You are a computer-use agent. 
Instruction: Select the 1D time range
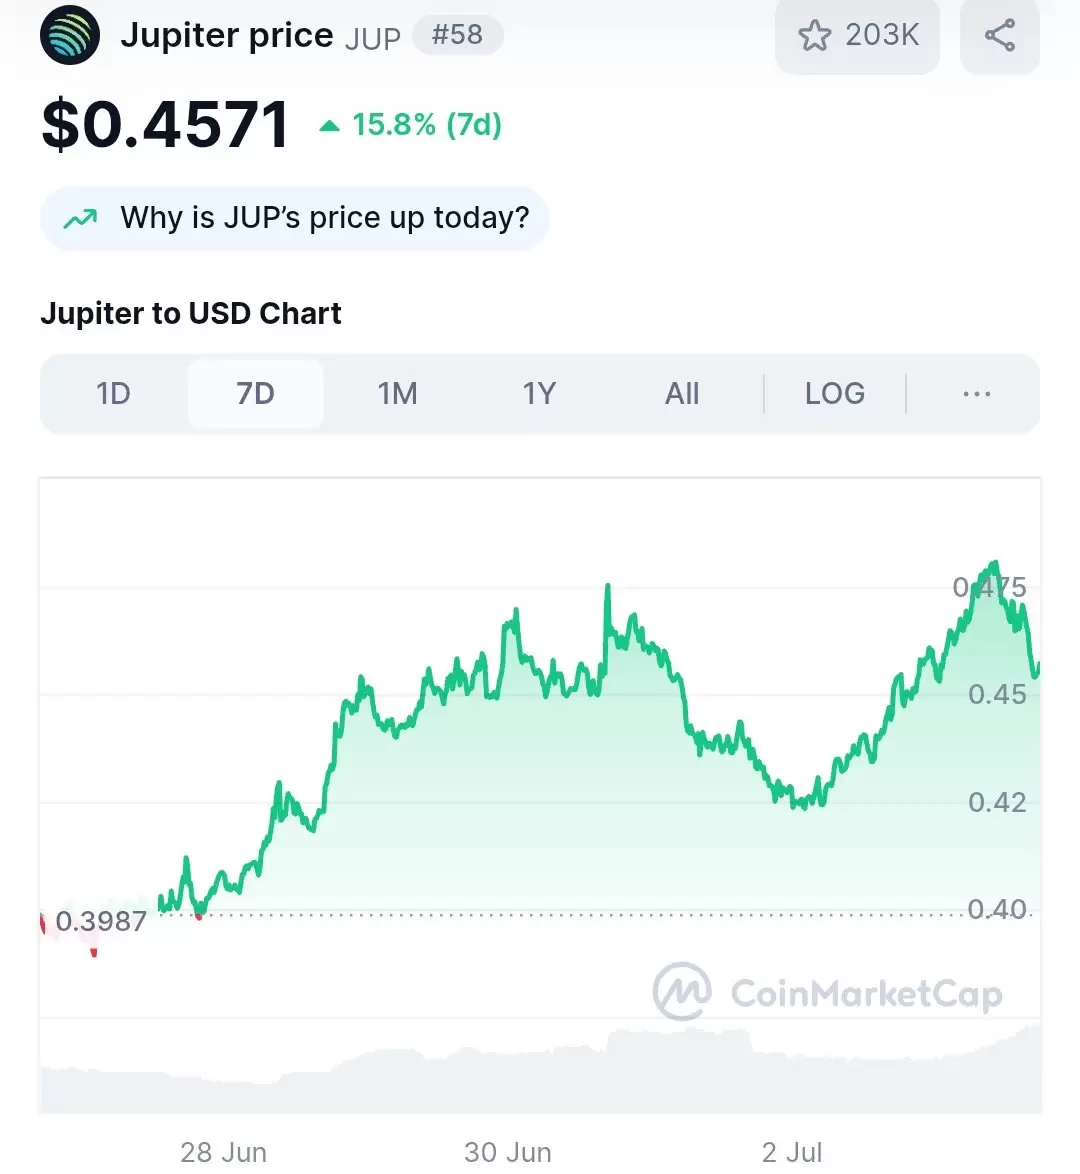pyautogui.click(x=113, y=394)
